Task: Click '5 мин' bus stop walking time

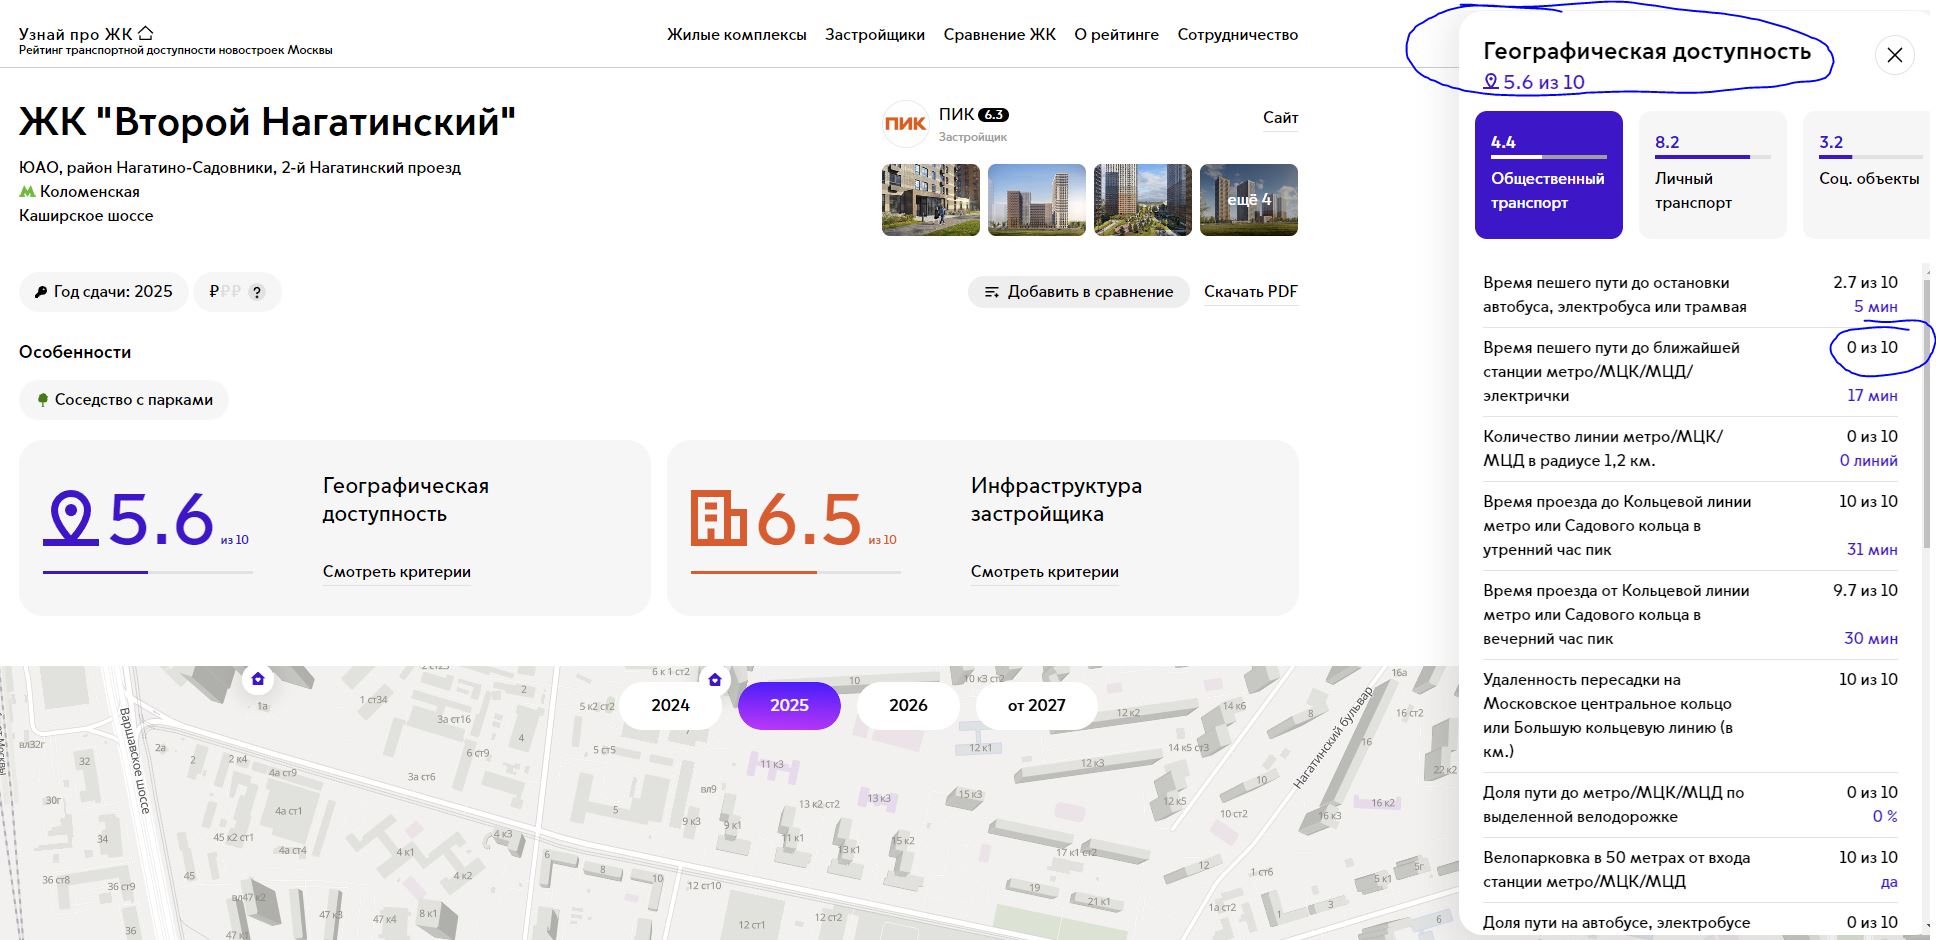Action: pyautogui.click(x=1876, y=307)
